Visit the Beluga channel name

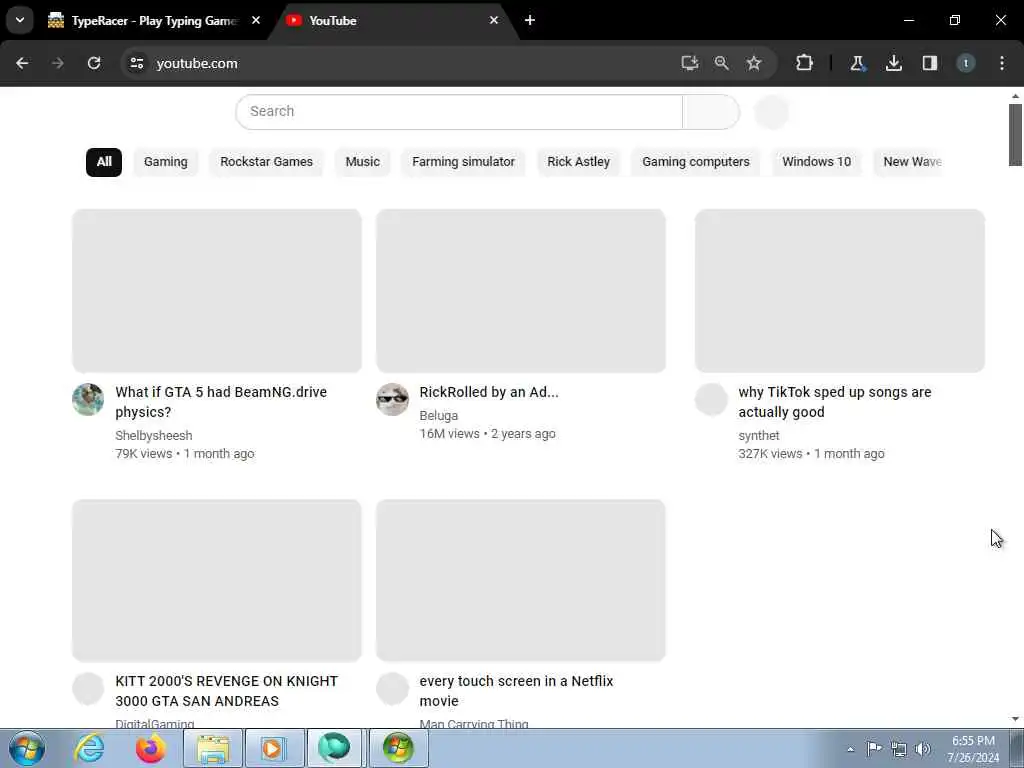pyautogui.click(x=439, y=415)
